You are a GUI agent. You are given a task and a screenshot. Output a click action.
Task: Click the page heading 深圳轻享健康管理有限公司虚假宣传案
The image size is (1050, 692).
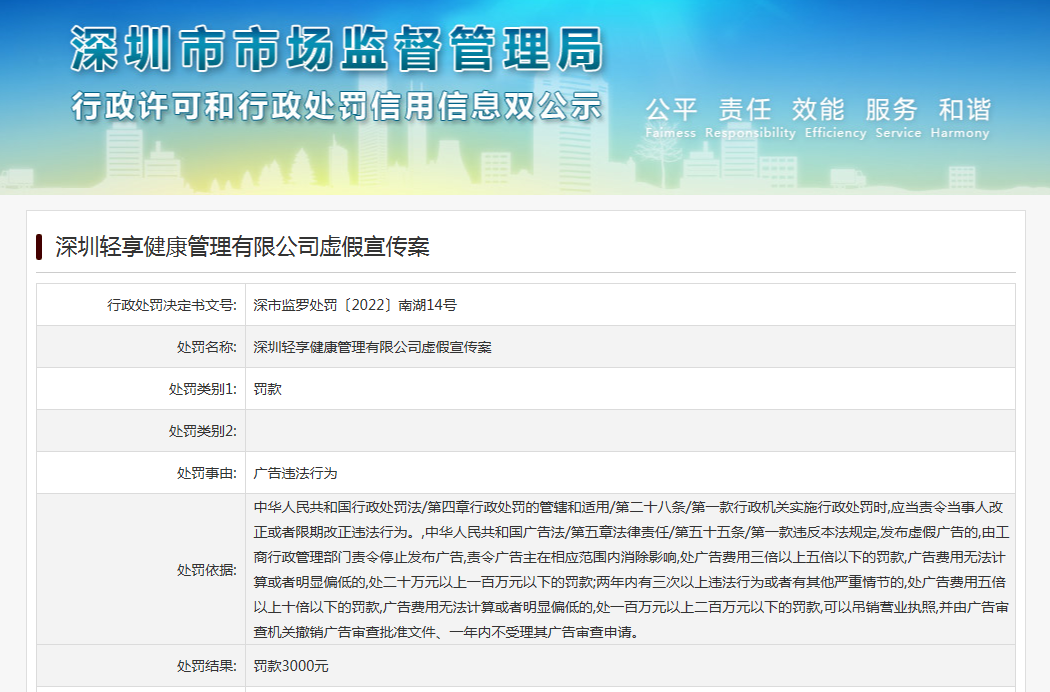pos(242,247)
